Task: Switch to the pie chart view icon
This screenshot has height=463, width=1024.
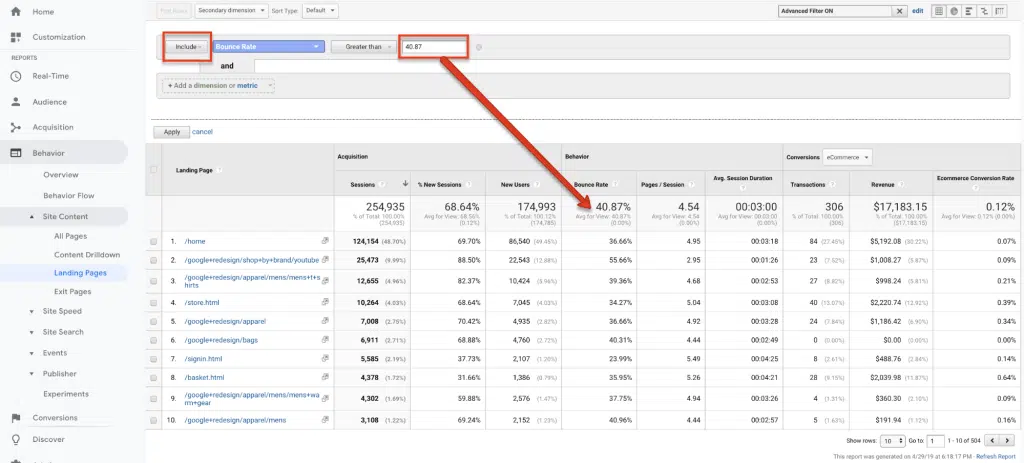Action: [953, 11]
